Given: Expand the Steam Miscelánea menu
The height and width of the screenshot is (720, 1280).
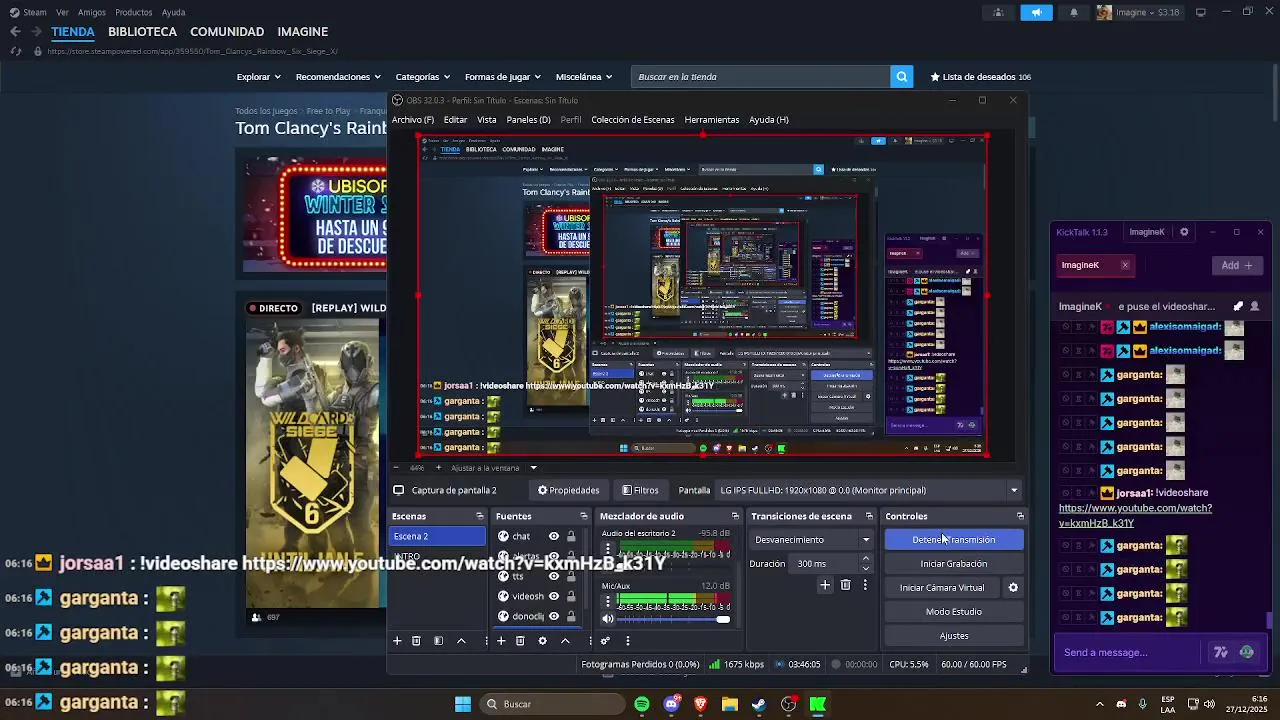Looking at the screenshot, I should point(584,77).
